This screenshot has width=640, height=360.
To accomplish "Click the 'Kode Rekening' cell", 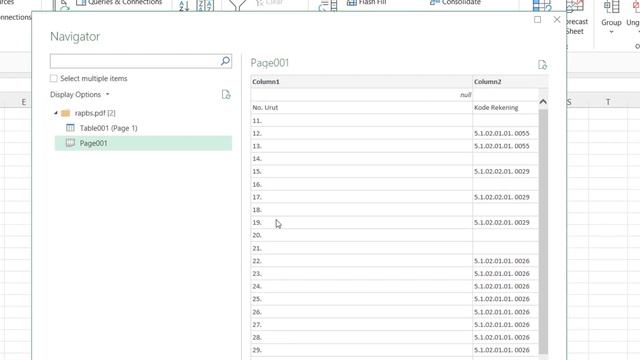I will pos(505,108).
